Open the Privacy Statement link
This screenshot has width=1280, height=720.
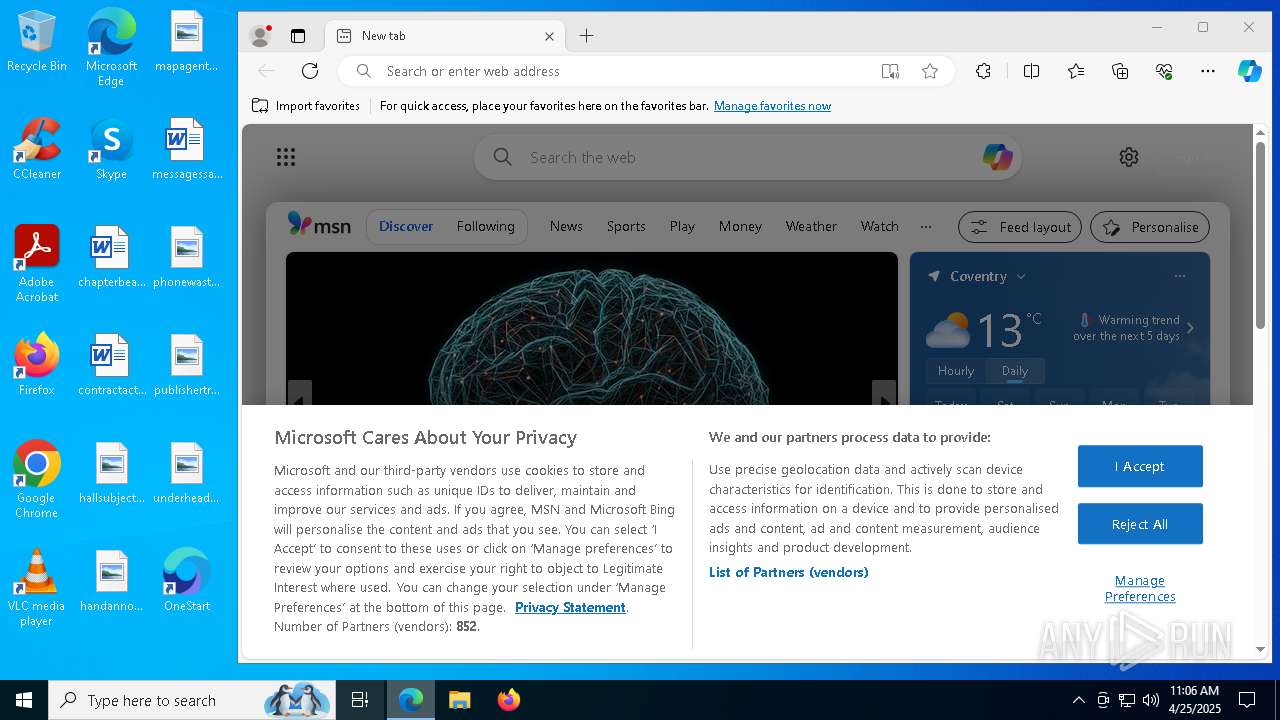570,607
